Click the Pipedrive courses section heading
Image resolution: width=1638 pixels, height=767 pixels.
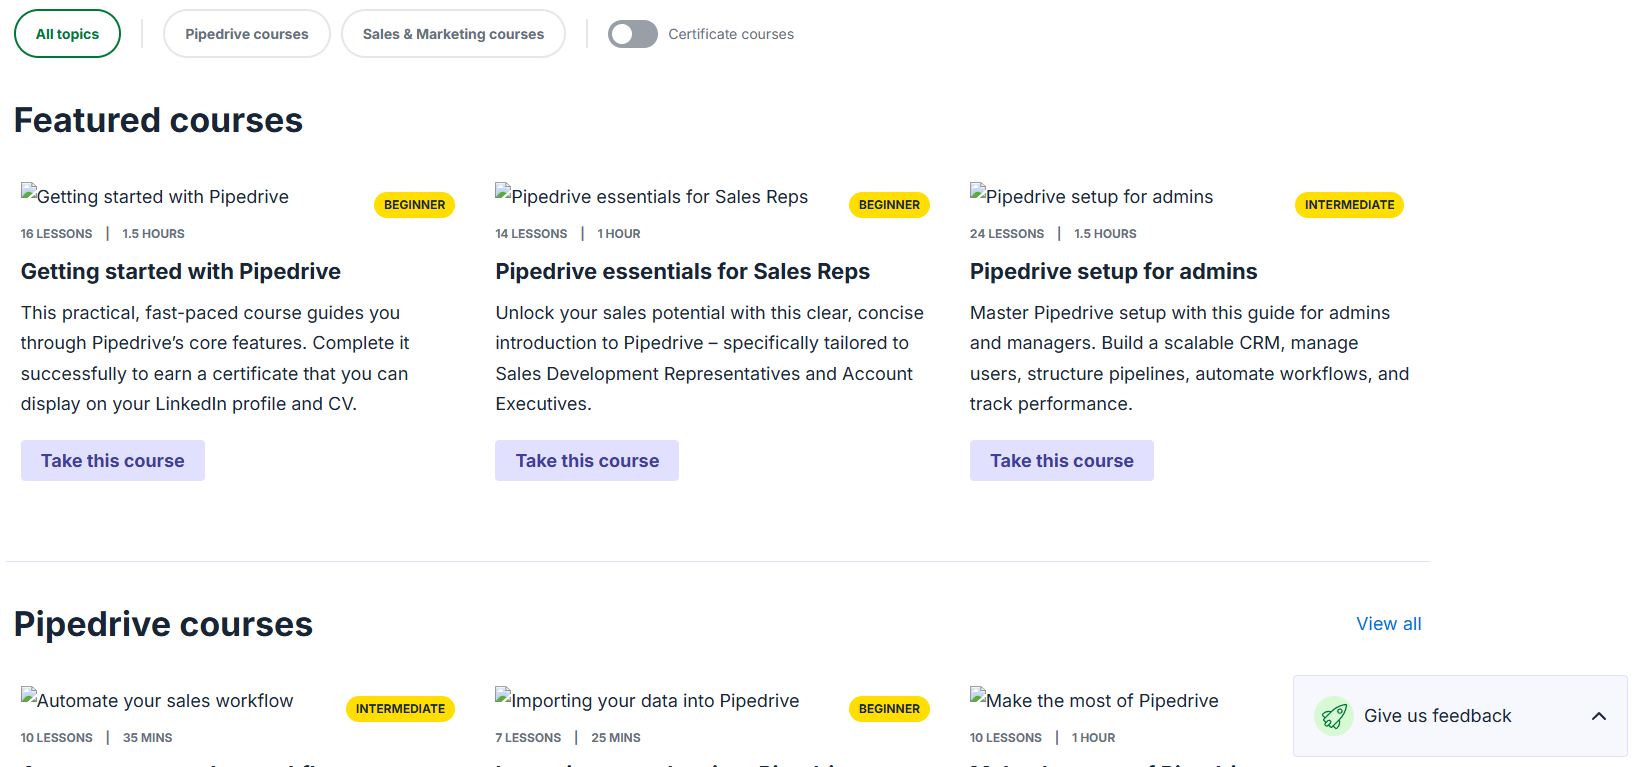(163, 624)
